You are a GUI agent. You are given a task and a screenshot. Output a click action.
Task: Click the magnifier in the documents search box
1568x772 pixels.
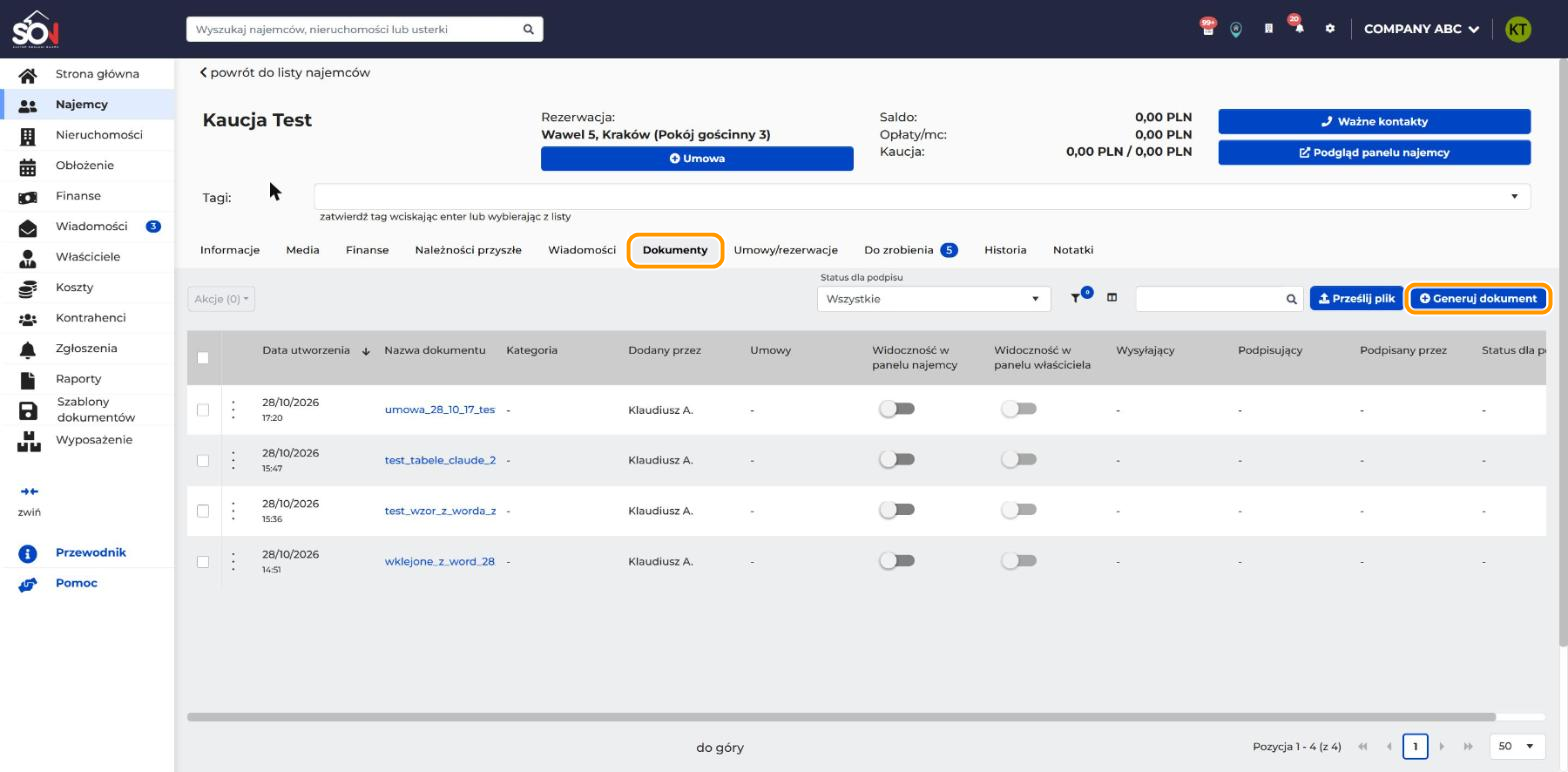(1291, 299)
